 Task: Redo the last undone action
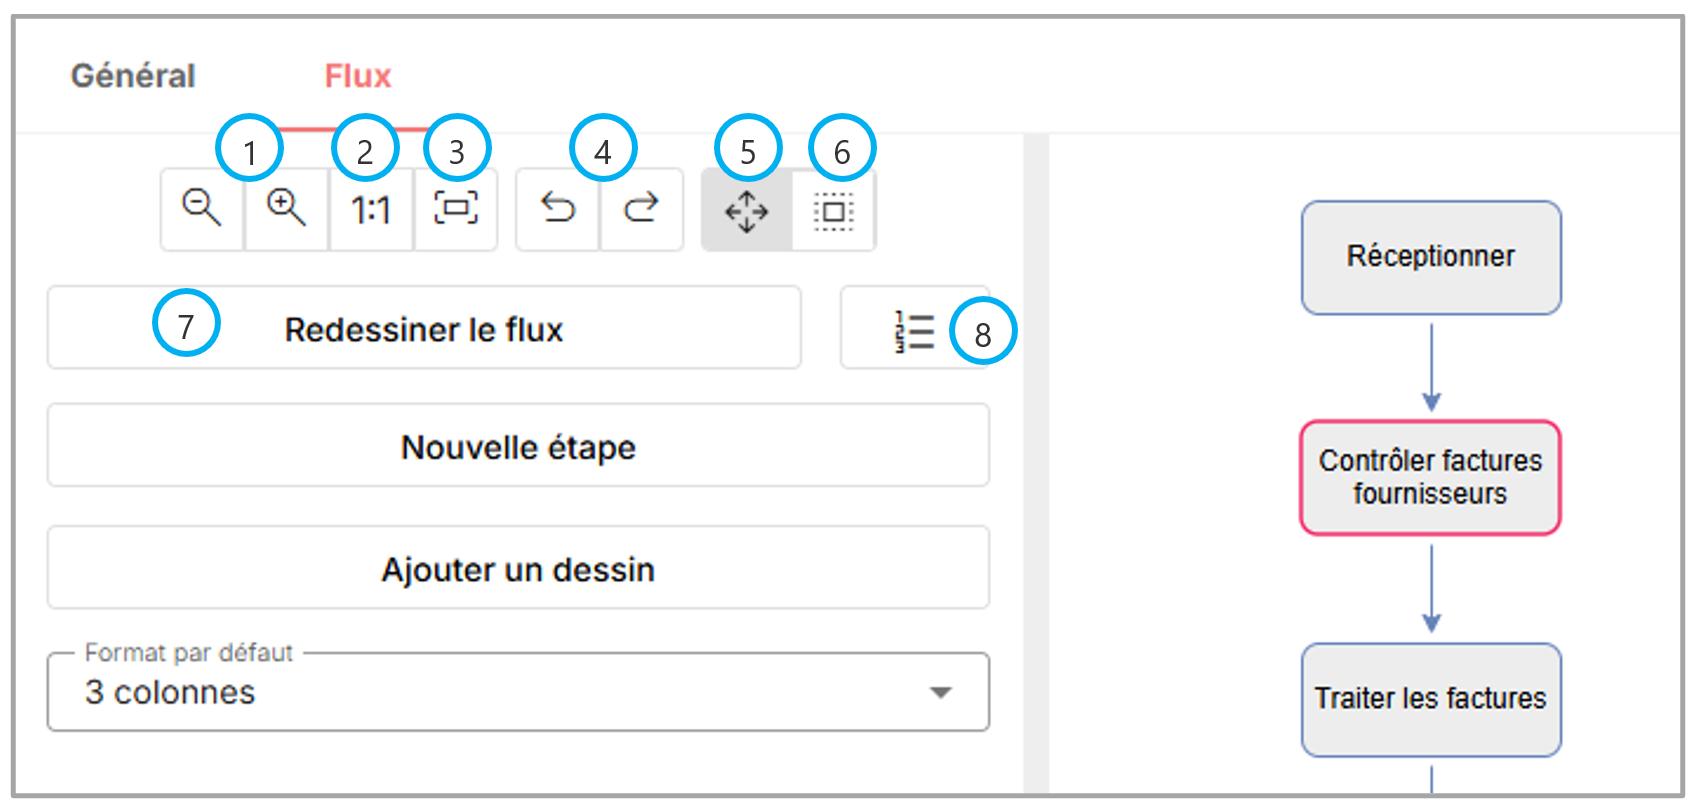[x=641, y=209]
